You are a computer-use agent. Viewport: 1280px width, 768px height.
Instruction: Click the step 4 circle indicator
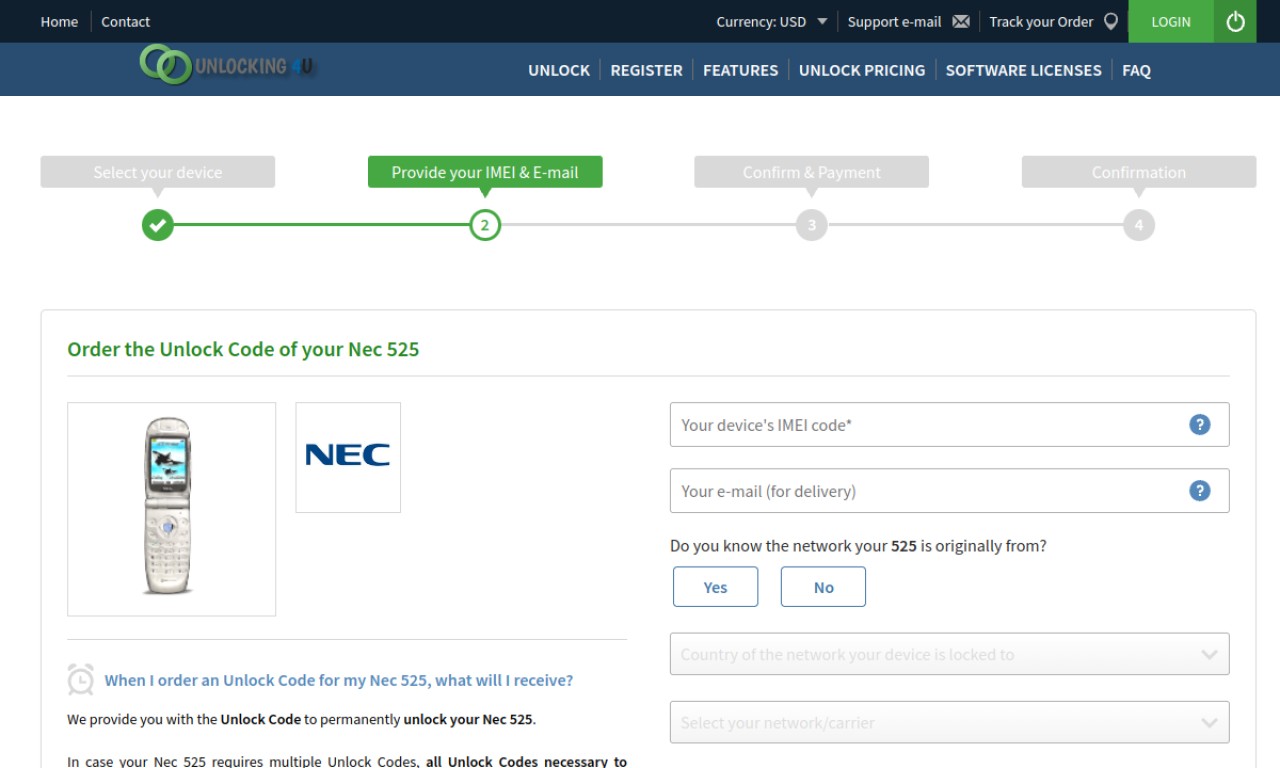click(1139, 225)
